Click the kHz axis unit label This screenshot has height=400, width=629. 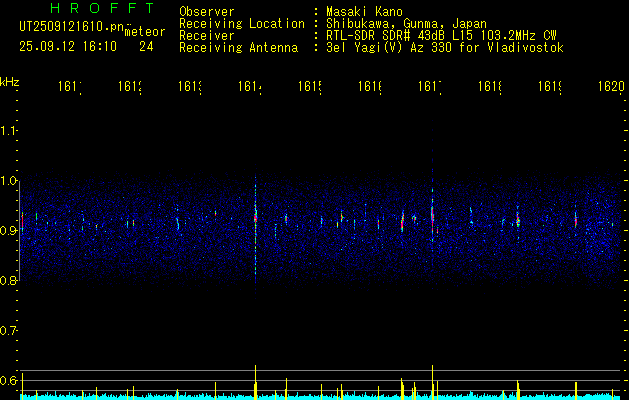(9, 82)
